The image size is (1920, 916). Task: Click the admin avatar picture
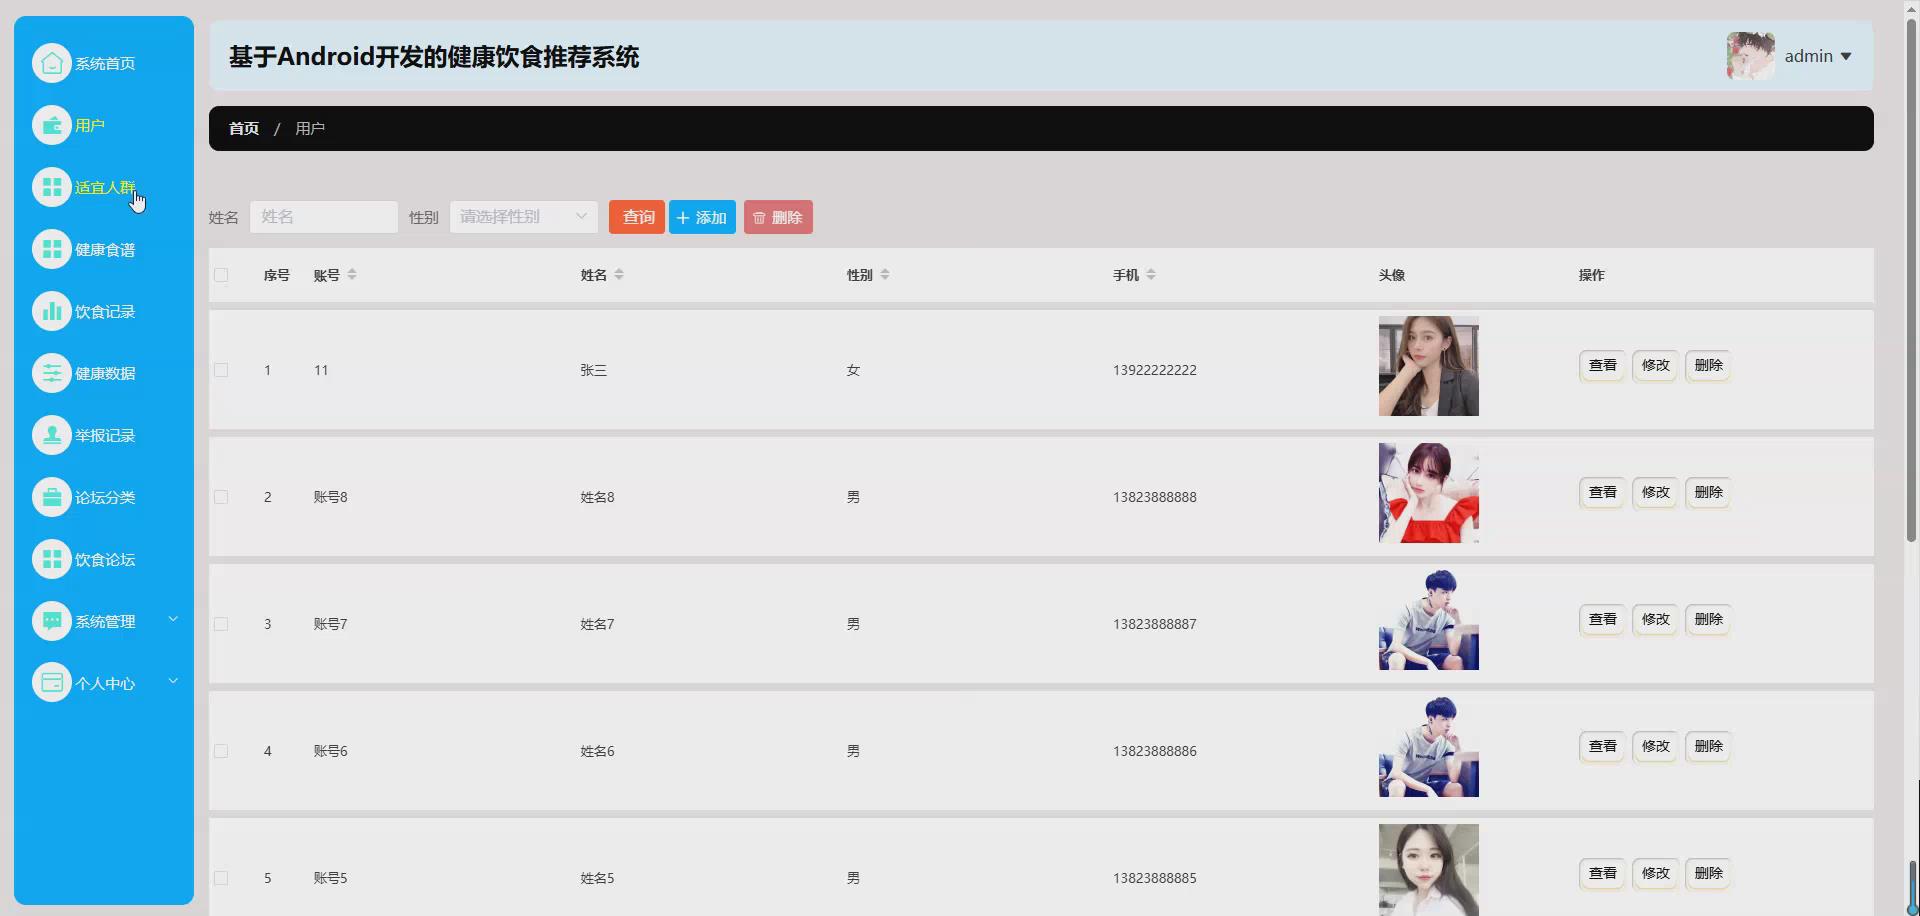pyautogui.click(x=1750, y=56)
